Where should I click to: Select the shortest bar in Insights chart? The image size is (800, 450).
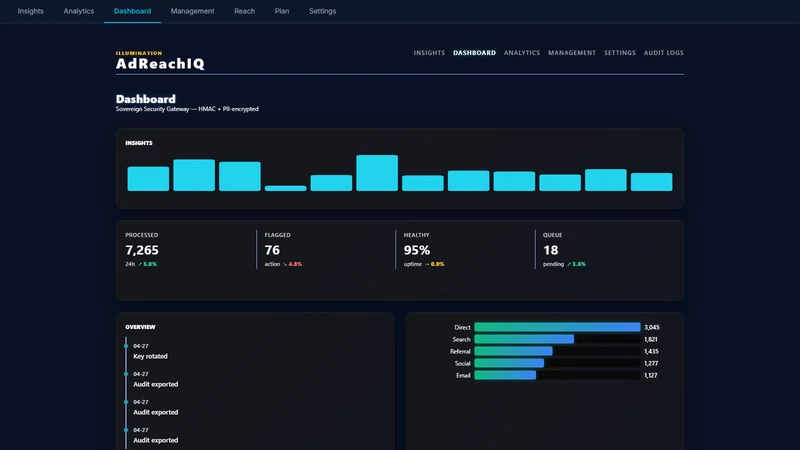pos(285,188)
